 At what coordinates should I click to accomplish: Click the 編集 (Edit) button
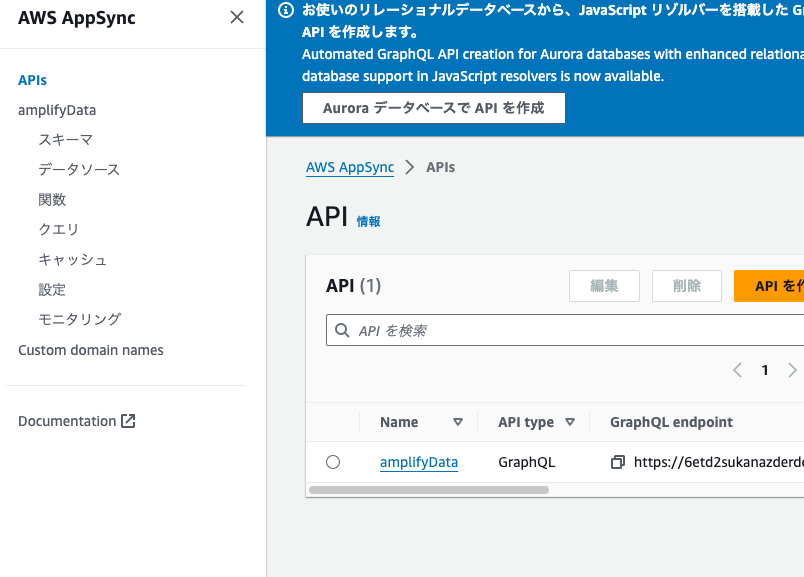[604, 286]
